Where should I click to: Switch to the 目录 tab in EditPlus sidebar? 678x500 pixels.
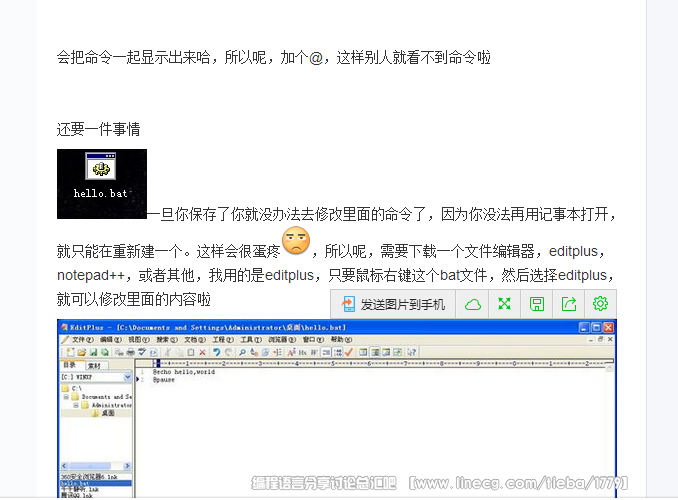point(69,365)
